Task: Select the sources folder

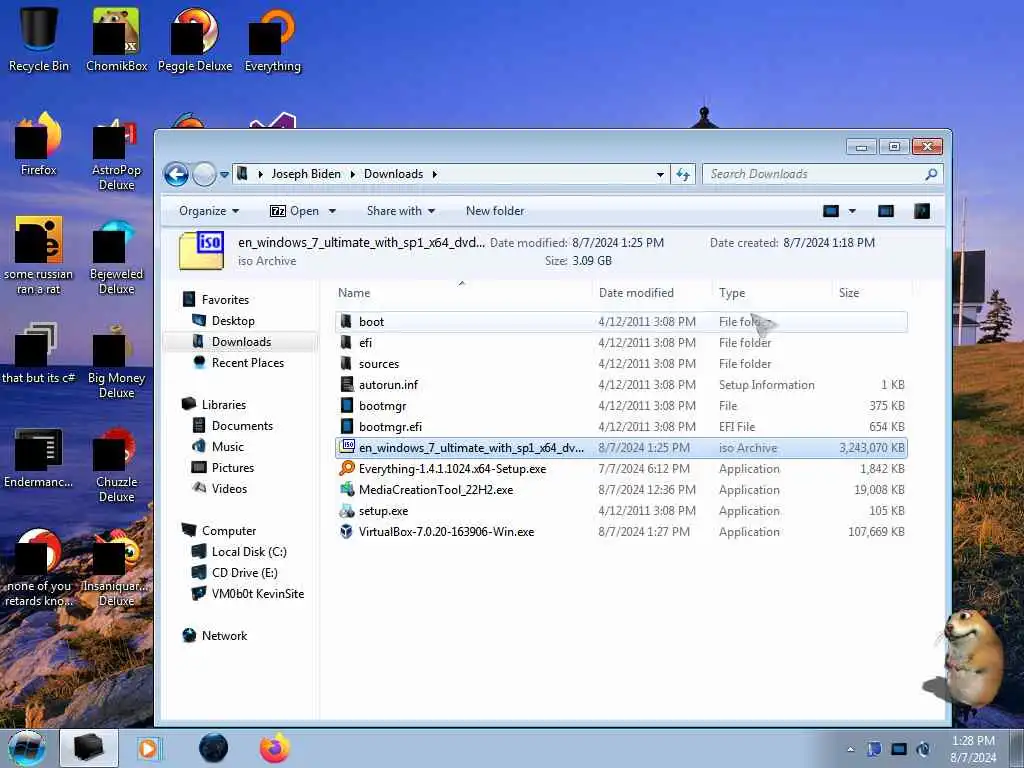Action: click(x=620, y=364)
